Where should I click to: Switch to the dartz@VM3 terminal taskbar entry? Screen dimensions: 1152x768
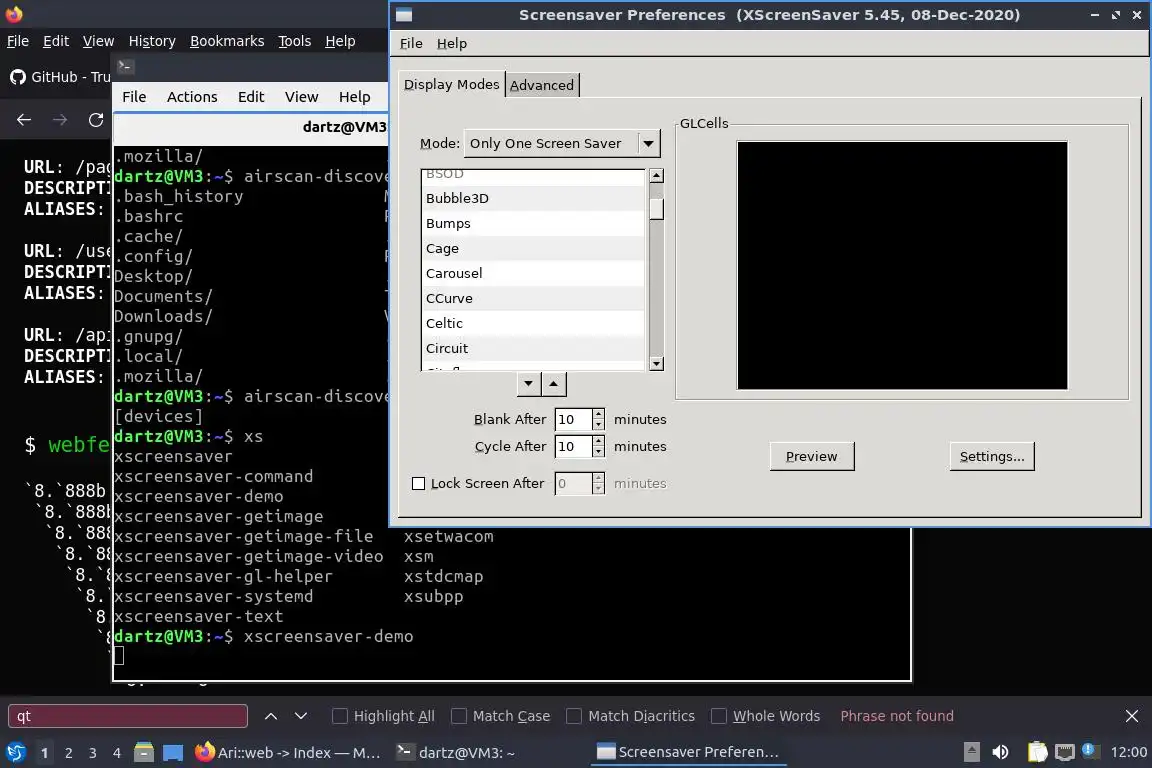point(456,753)
